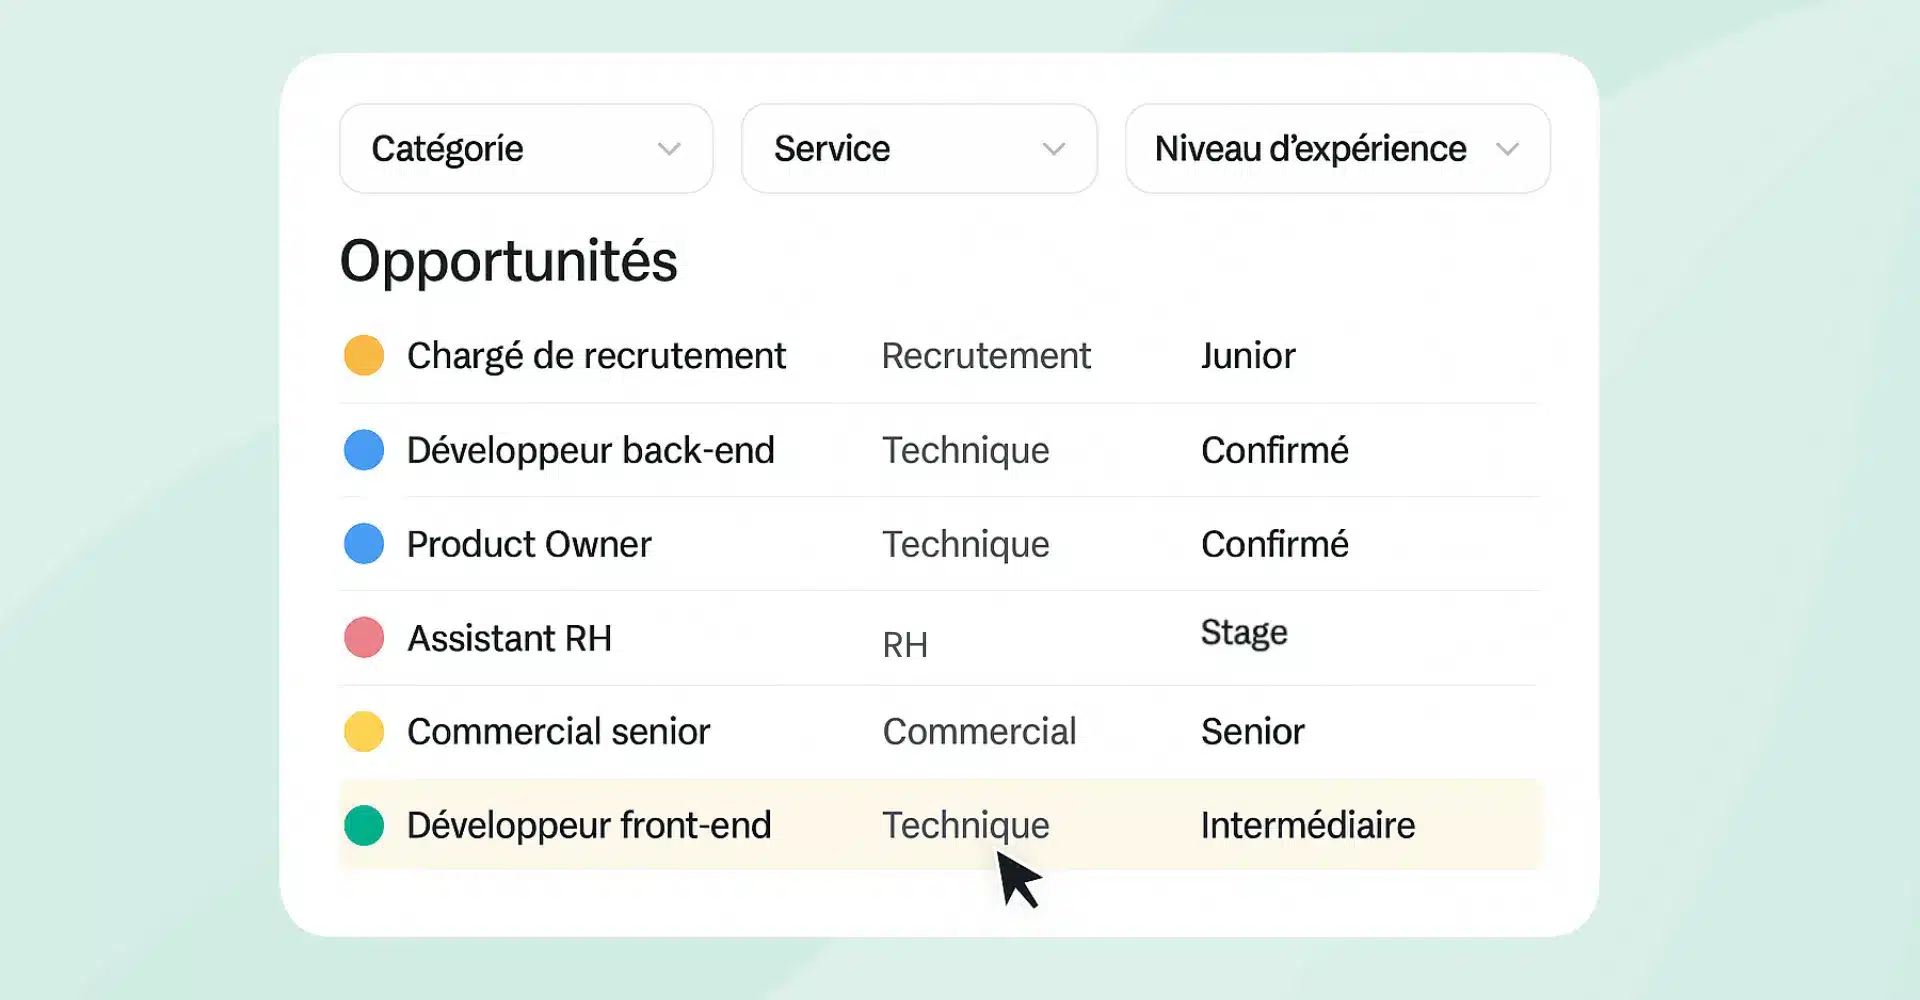Click the orange dot beside Chargé de recrutement

[364, 356]
